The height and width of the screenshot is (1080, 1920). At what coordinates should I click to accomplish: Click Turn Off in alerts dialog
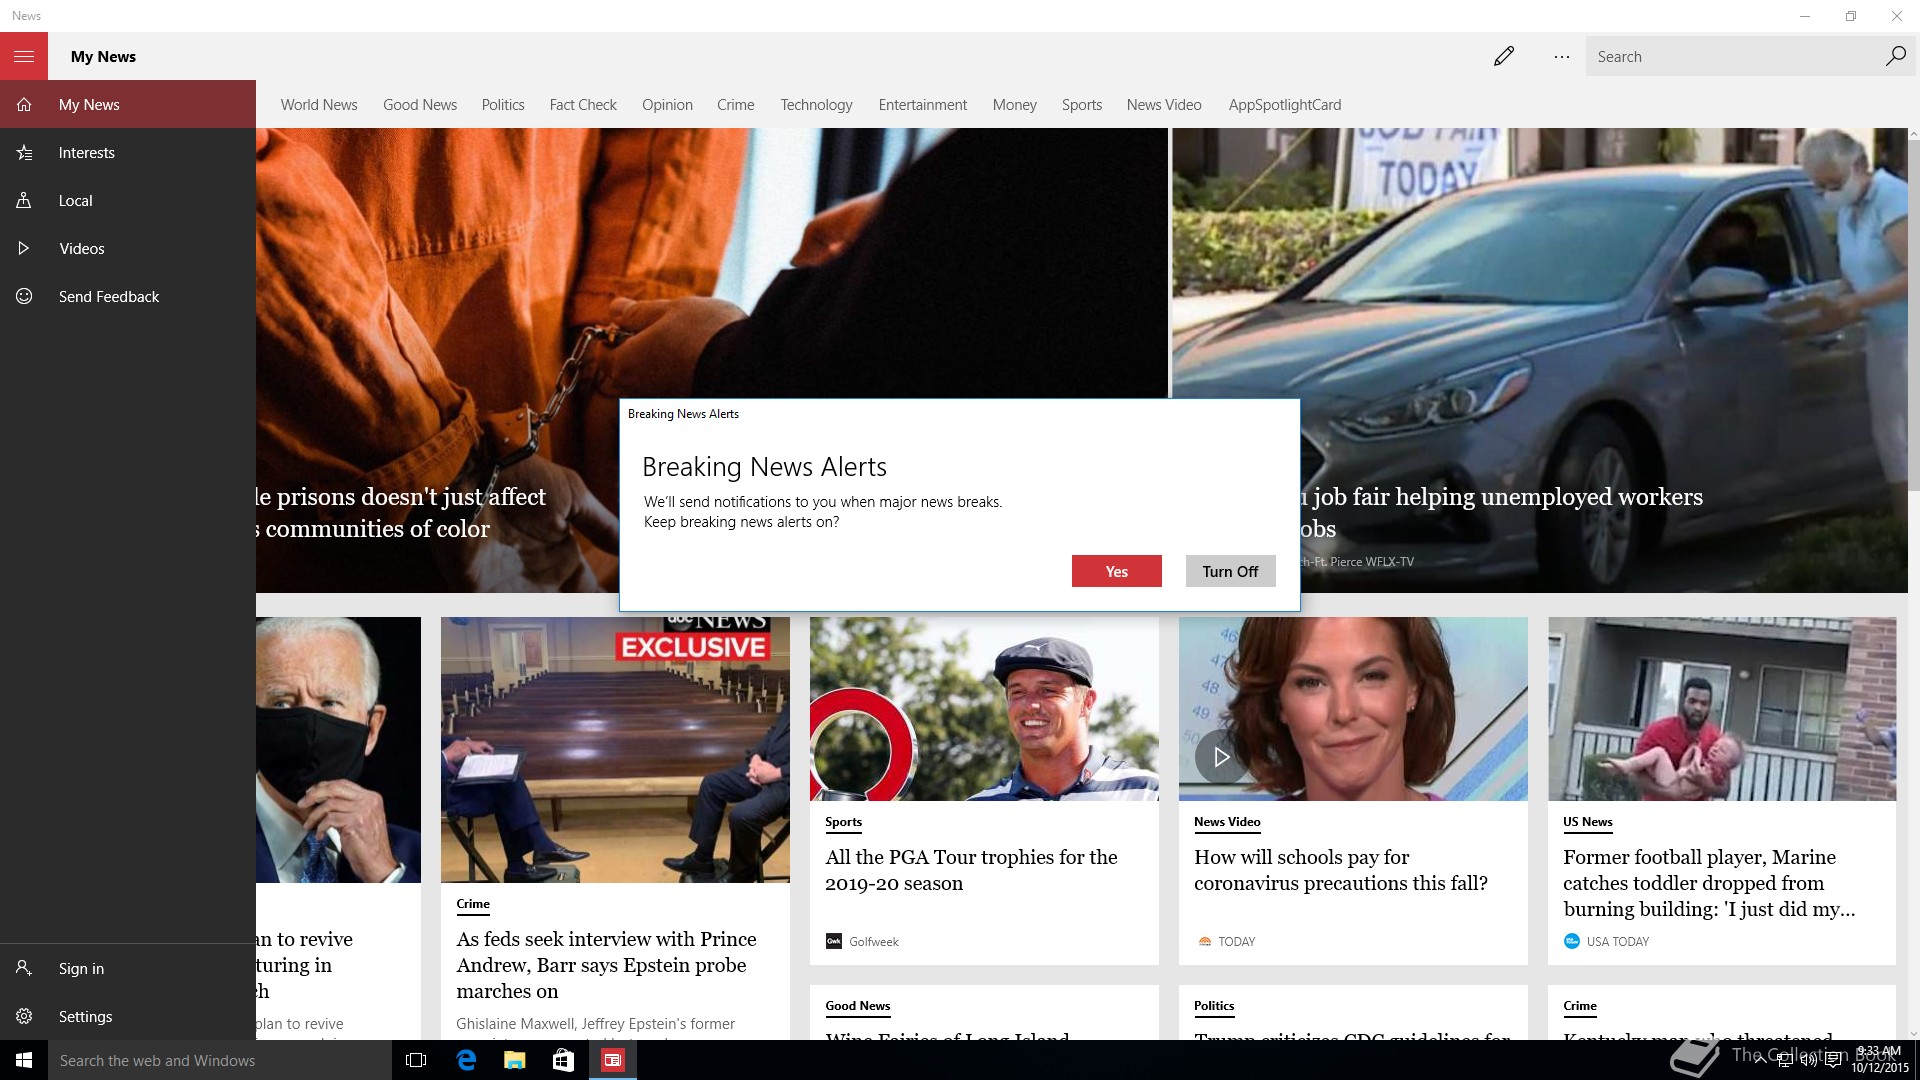(1231, 571)
